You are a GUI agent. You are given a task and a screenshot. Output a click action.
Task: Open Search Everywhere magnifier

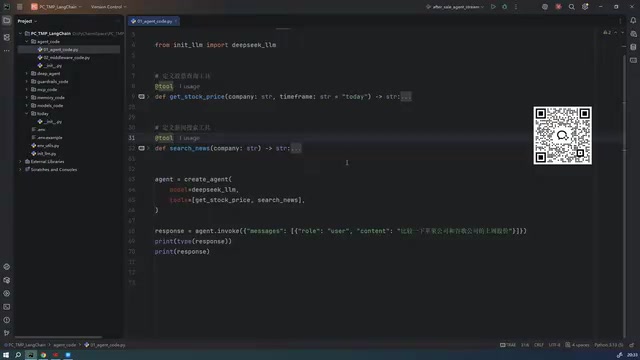tap(571, 7)
